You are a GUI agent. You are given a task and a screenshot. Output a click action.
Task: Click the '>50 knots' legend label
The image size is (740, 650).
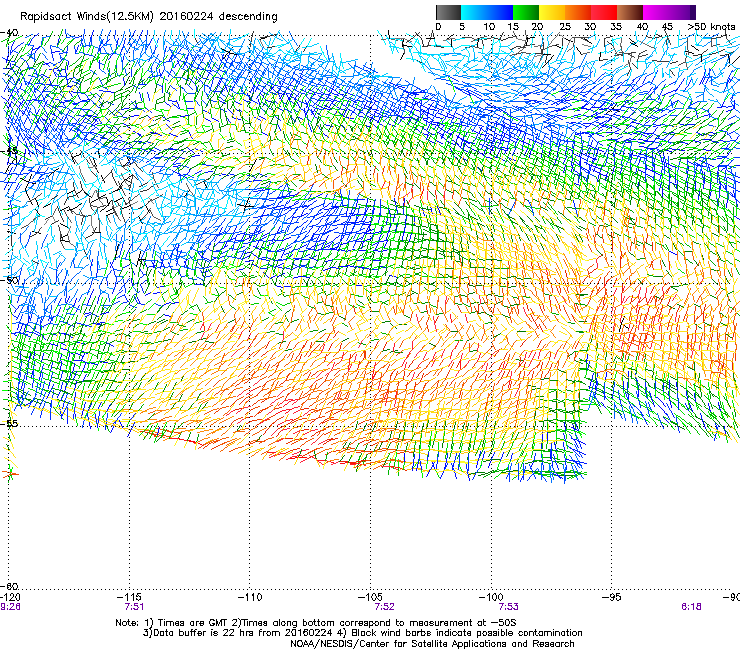click(711, 27)
